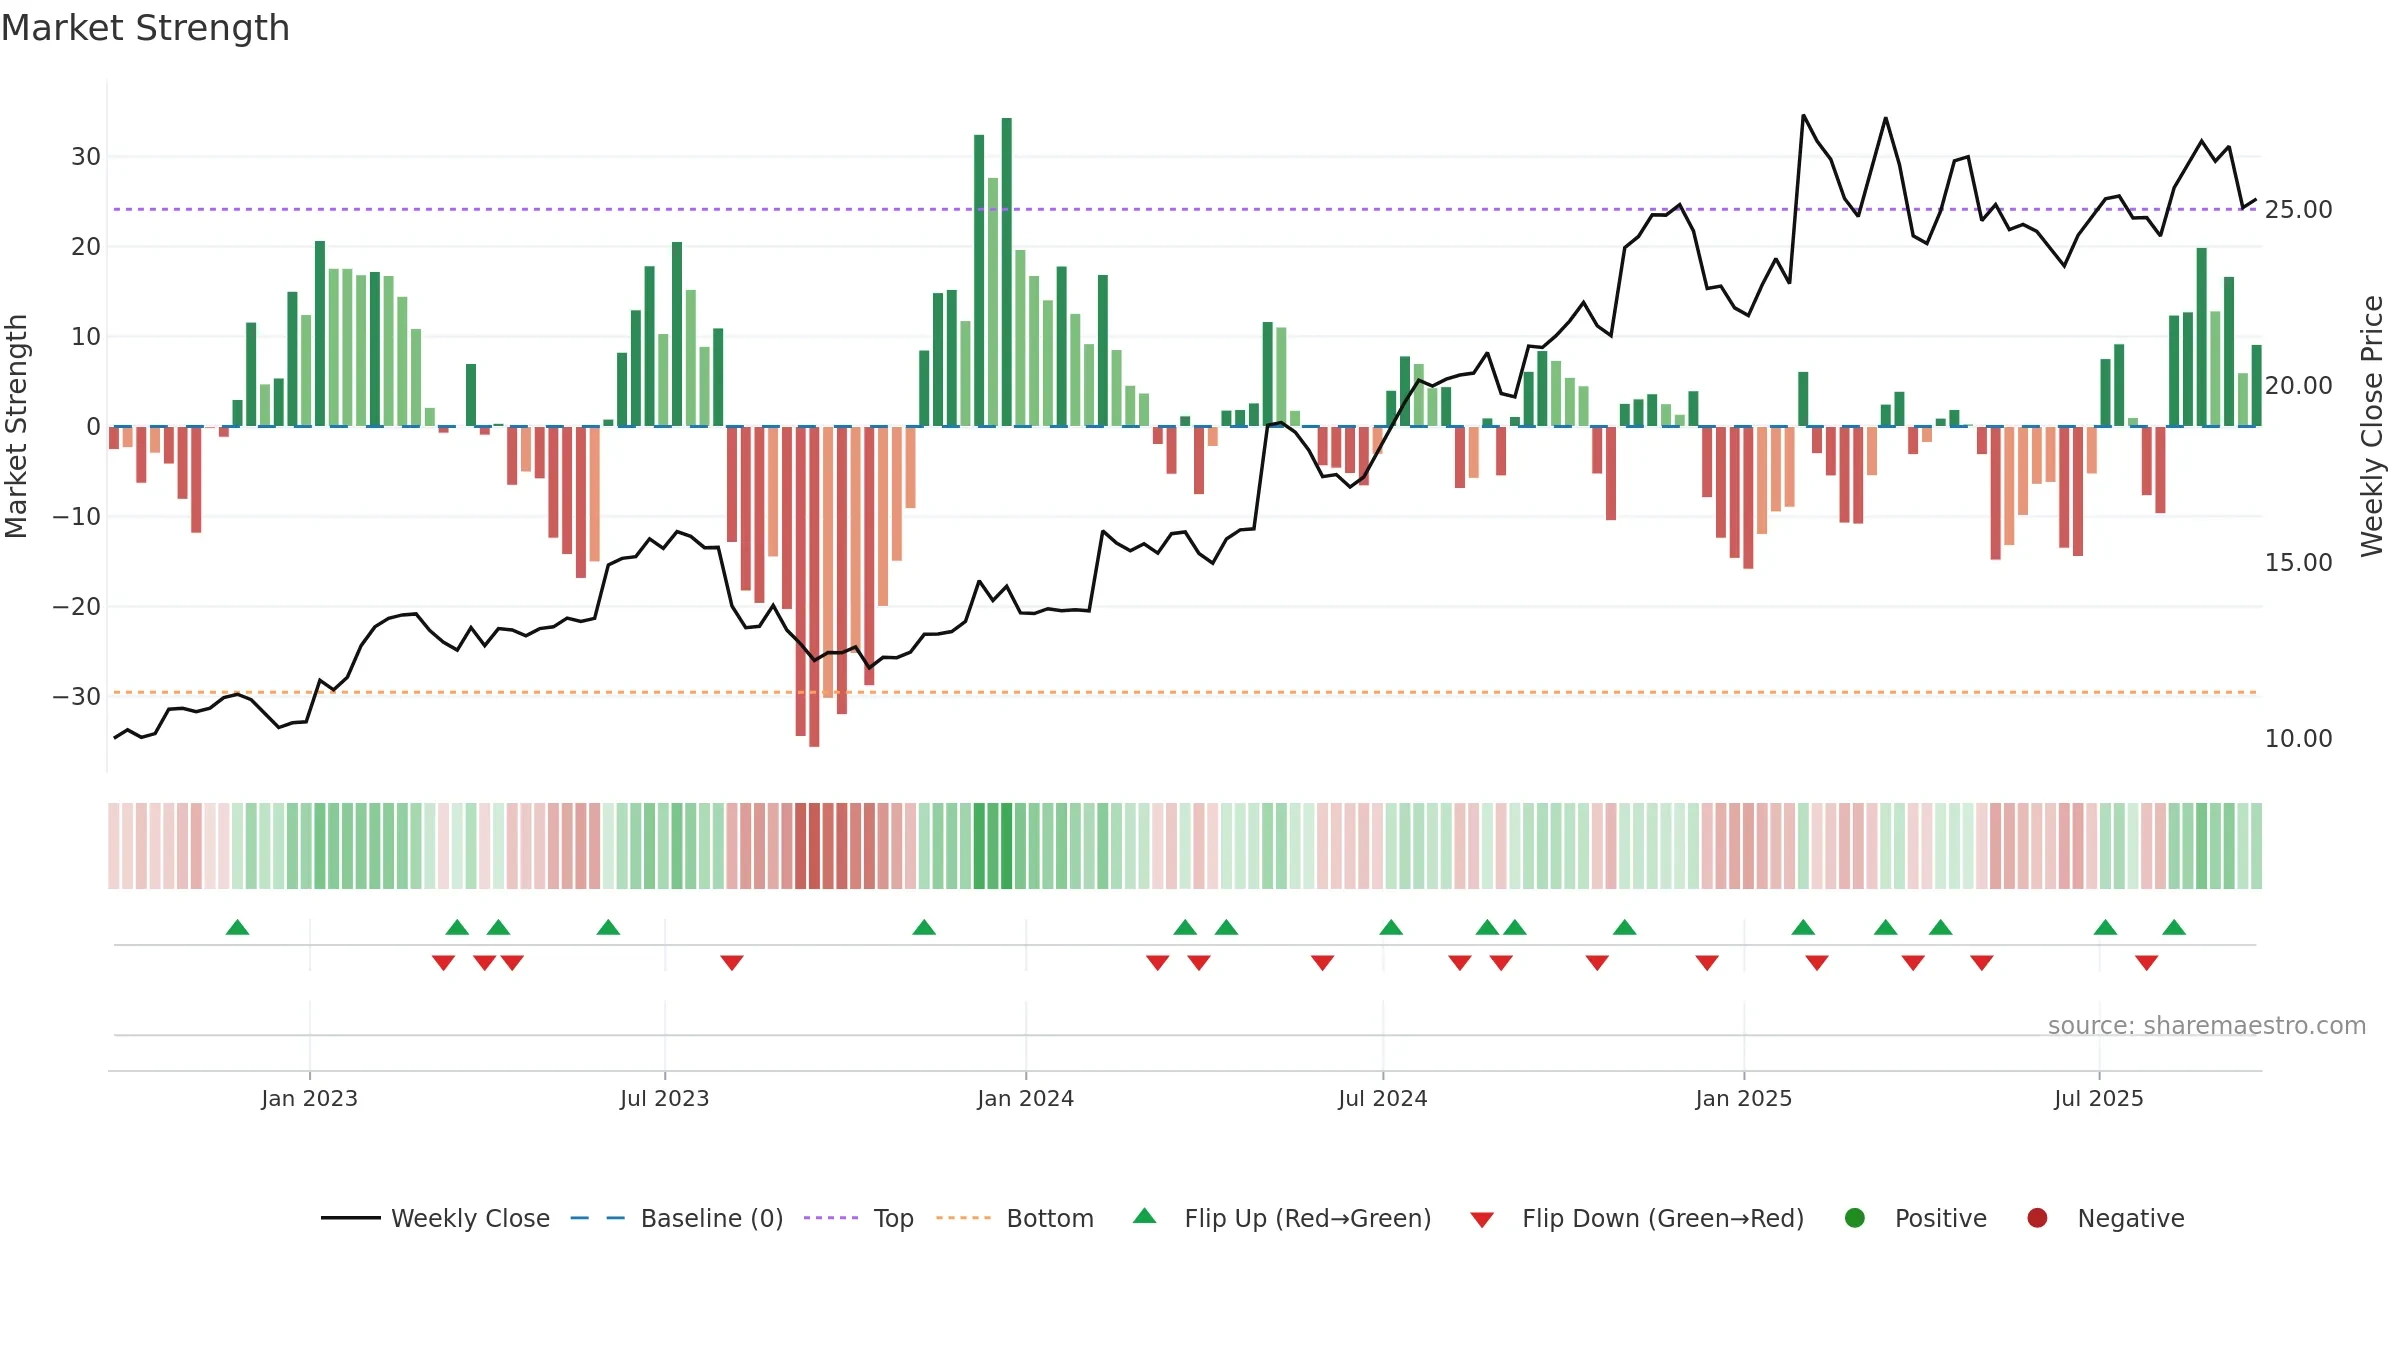
Task: Select the Positive legend label
Action: point(1941,1219)
